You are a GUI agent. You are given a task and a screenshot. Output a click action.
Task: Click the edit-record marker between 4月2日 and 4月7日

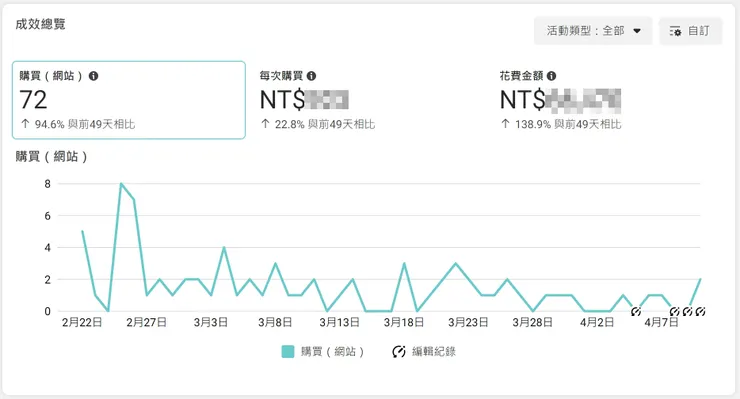pyautogui.click(x=636, y=312)
